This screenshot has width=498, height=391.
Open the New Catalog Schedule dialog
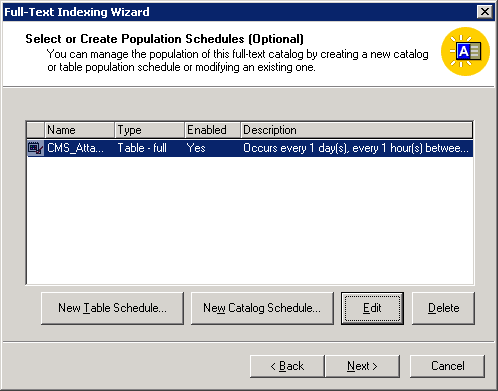coord(262,308)
